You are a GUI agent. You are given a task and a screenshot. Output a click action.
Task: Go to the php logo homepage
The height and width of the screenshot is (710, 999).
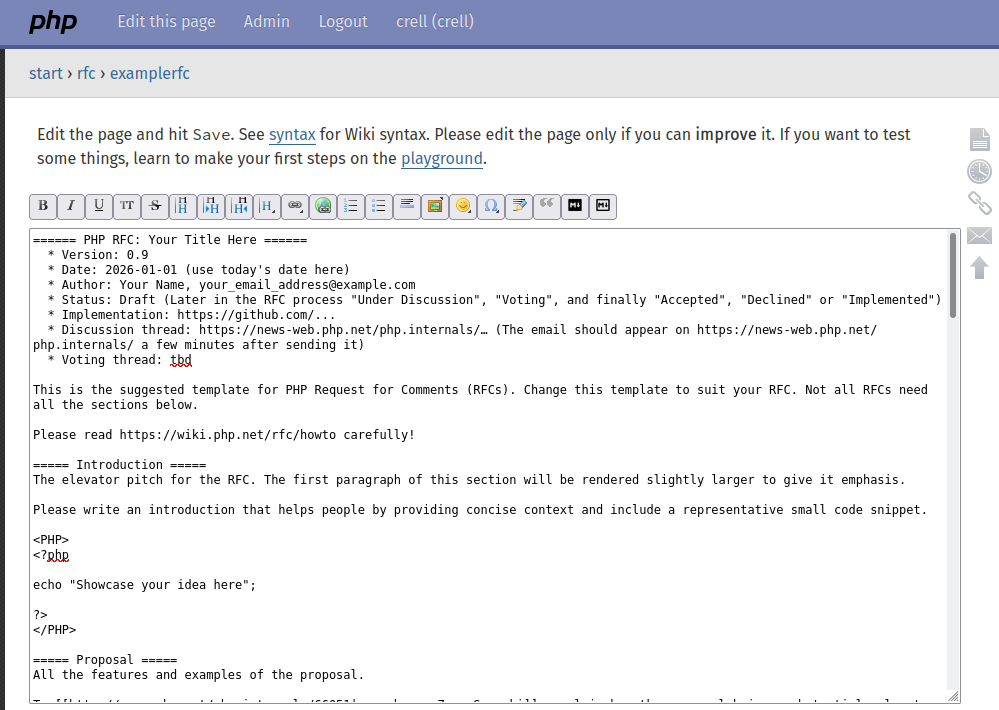click(x=53, y=22)
